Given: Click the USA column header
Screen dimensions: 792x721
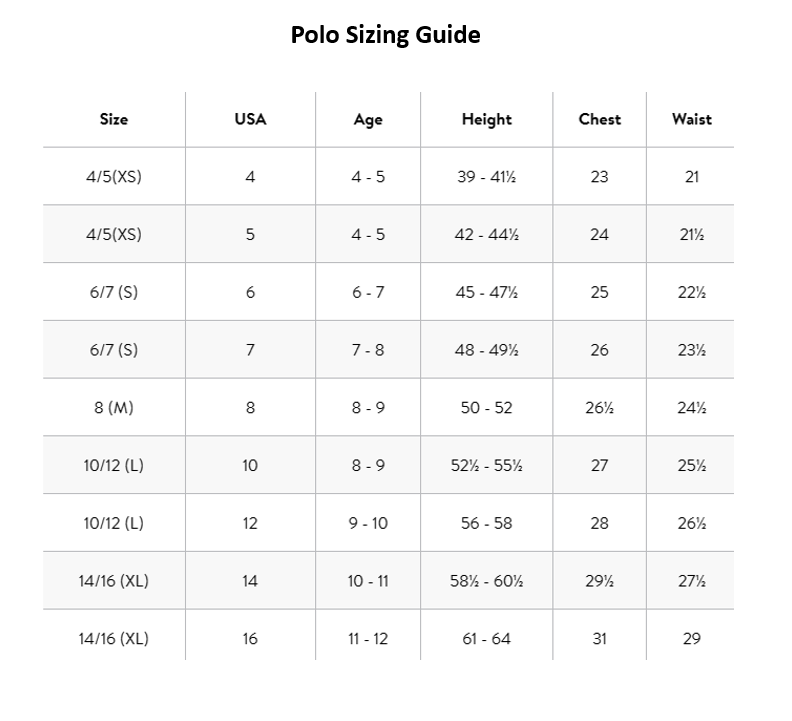Looking at the screenshot, I should click(x=250, y=119).
